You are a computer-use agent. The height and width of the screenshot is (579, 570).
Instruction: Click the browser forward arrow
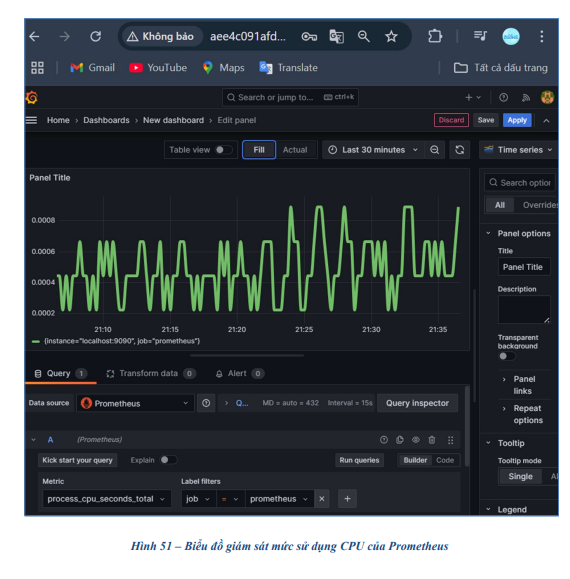tap(65, 36)
